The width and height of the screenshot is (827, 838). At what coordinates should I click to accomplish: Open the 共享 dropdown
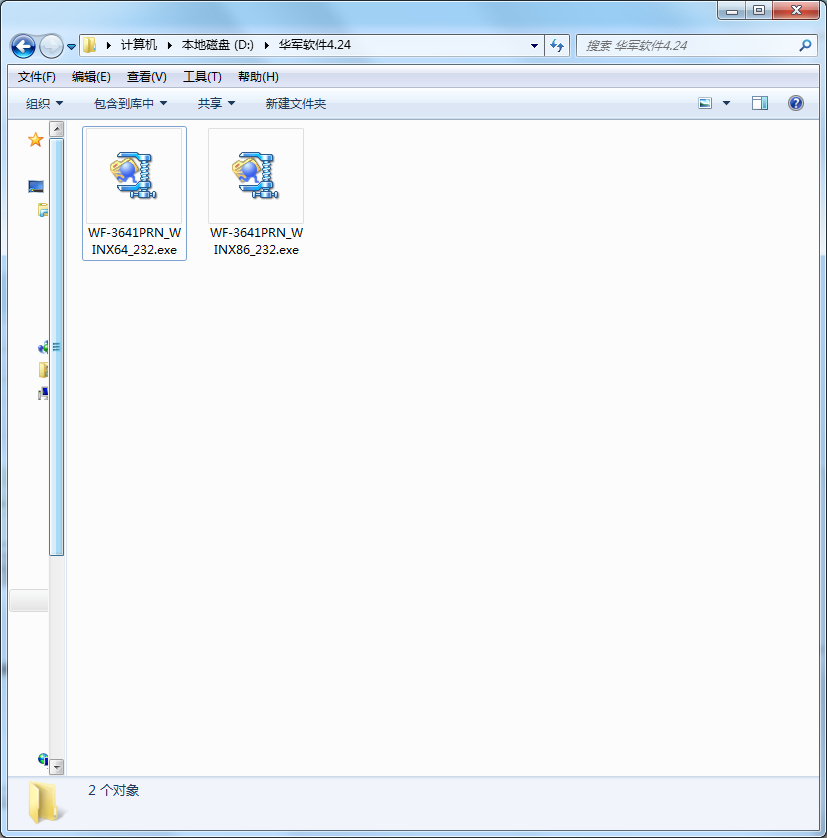tap(216, 103)
